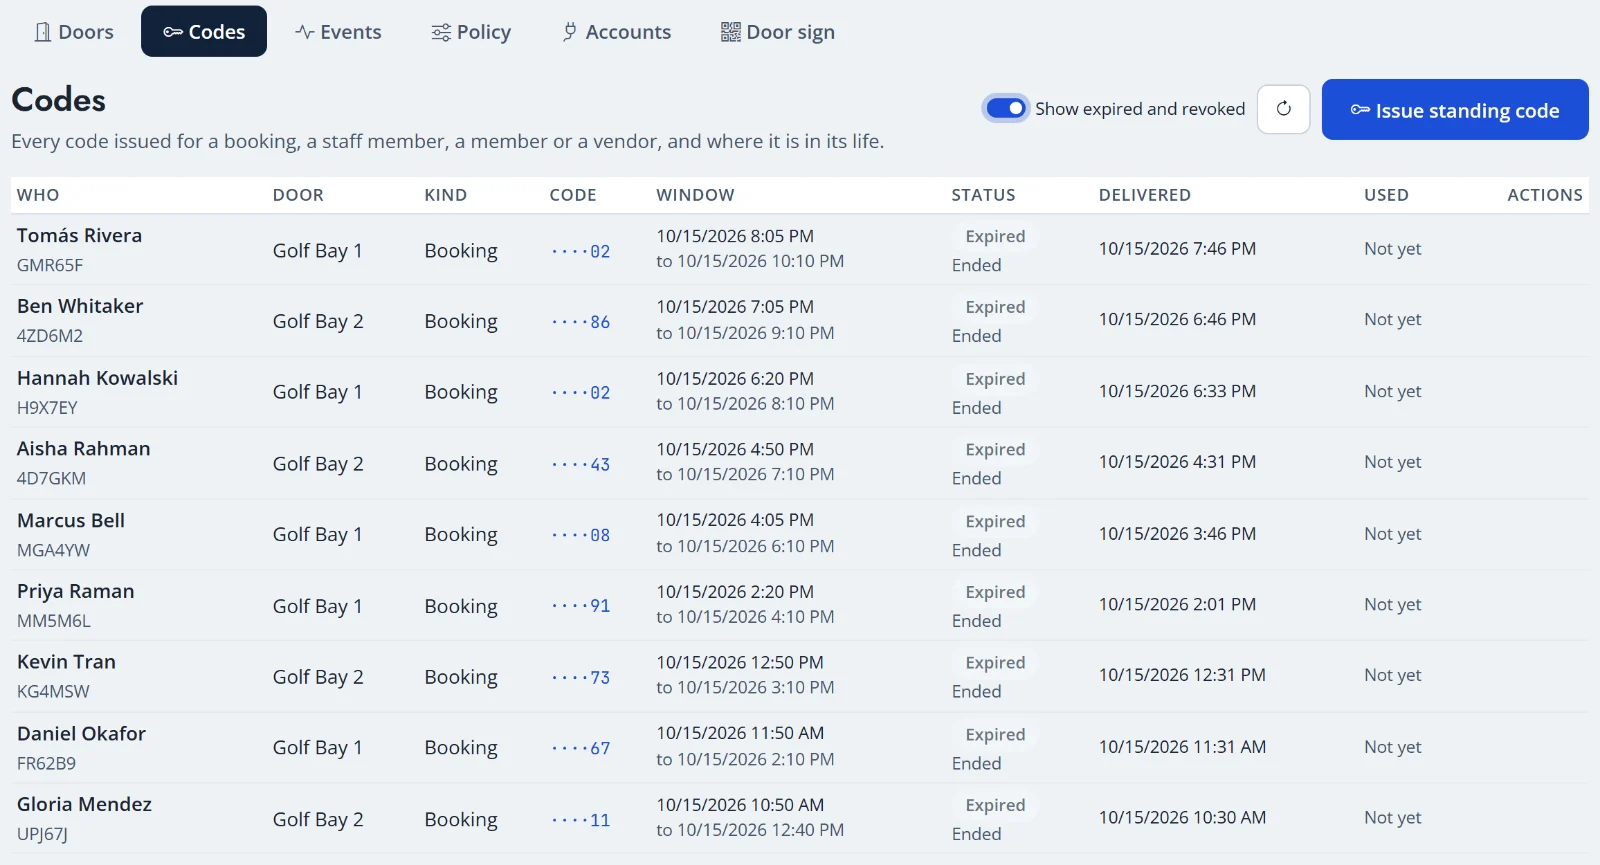Reveal Aisha Rahman's code ····43
This screenshot has height=865, width=1600.
[x=581, y=464]
